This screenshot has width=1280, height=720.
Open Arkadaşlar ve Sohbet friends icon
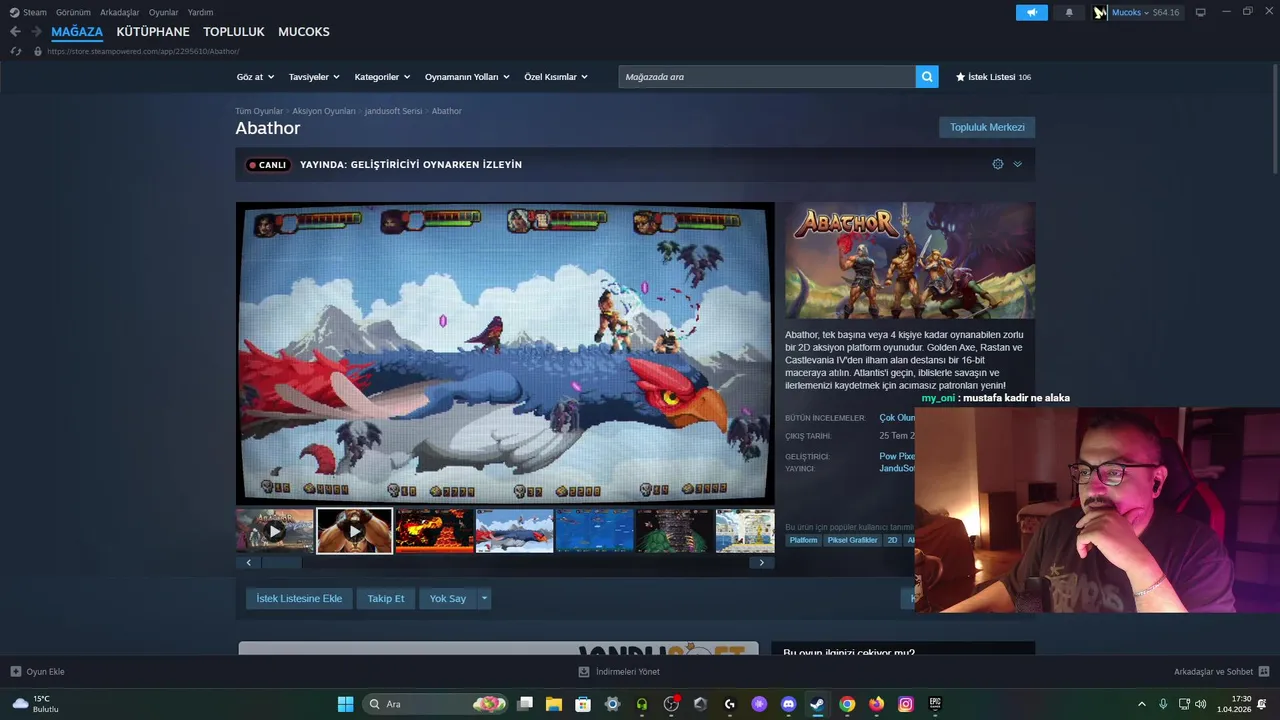click(x=1264, y=671)
